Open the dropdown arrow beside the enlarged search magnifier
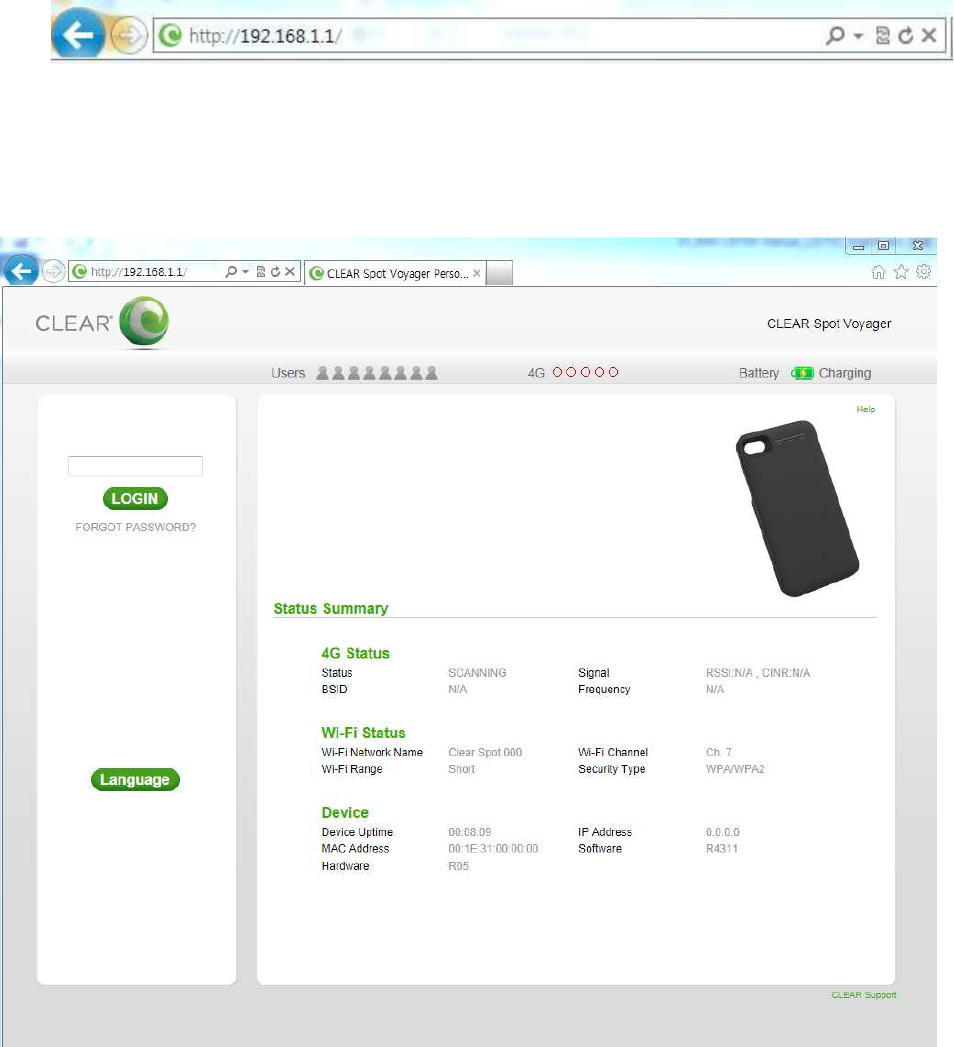 pos(859,36)
